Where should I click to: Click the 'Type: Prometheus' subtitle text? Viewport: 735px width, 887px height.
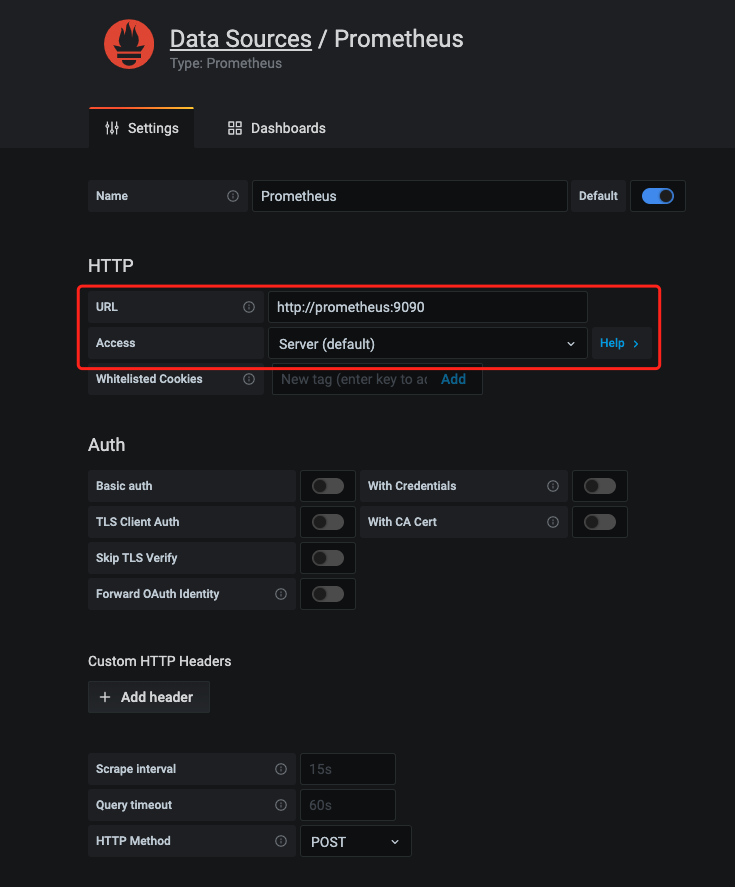coord(226,63)
